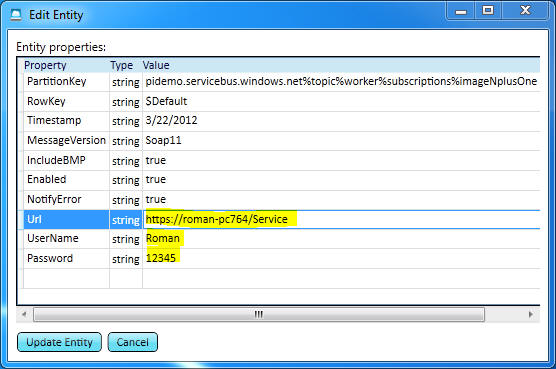
Task: Select the Enabled property cell
Action: pyautogui.click(x=66, y=180)
